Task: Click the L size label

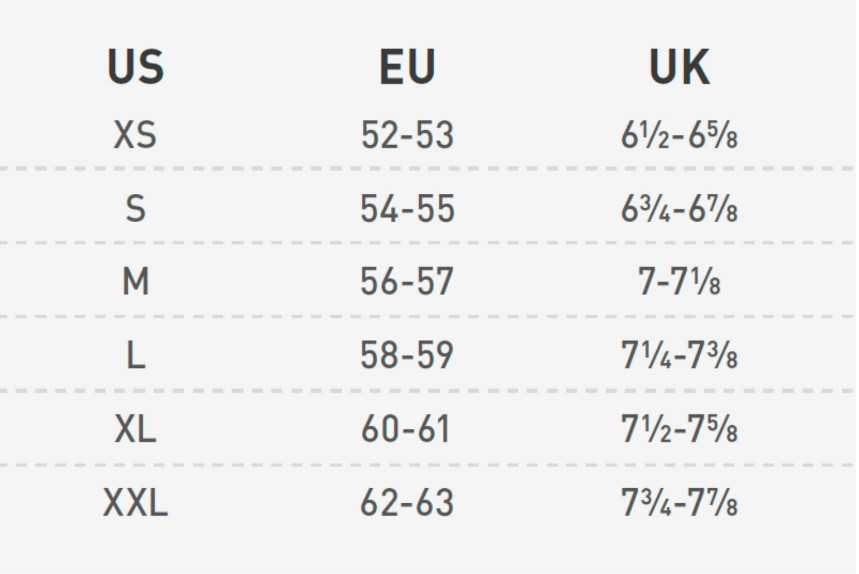Action: tap(136, 355)
